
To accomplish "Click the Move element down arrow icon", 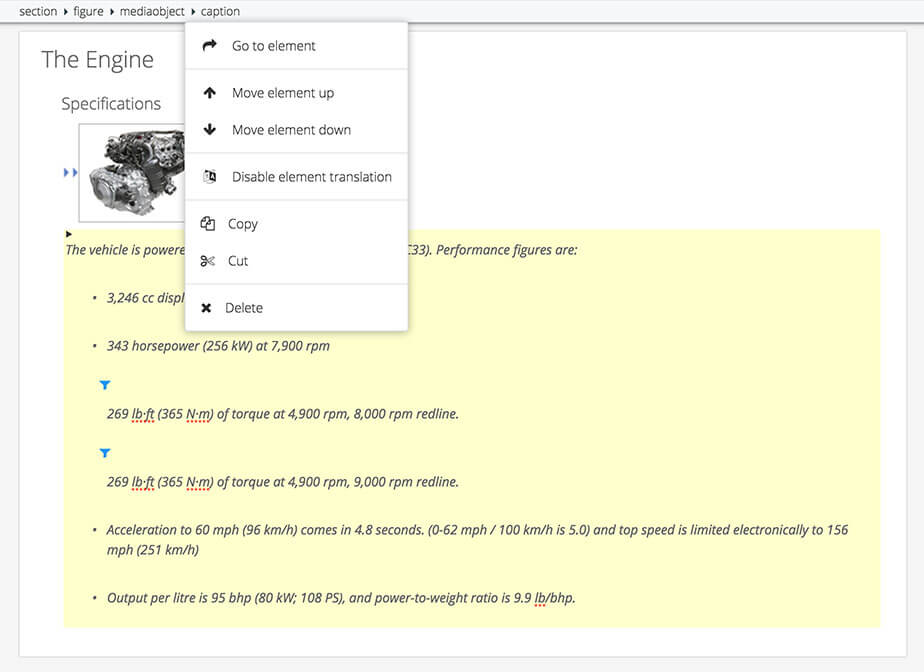I will click(x=210, y=129).
